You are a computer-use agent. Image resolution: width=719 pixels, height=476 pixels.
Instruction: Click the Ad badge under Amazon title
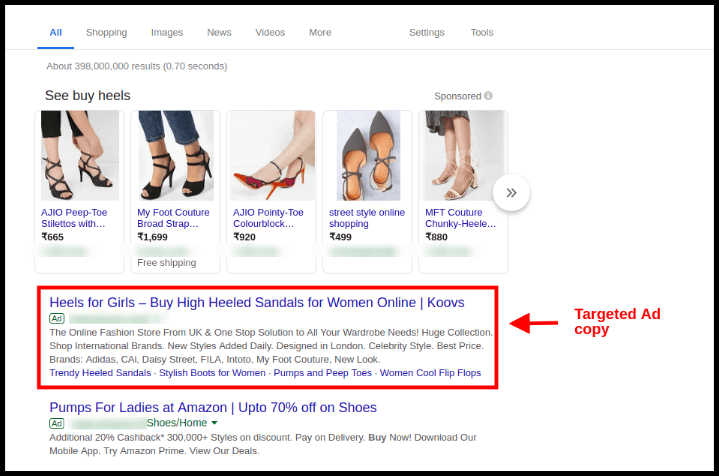[x=57, y=423]
